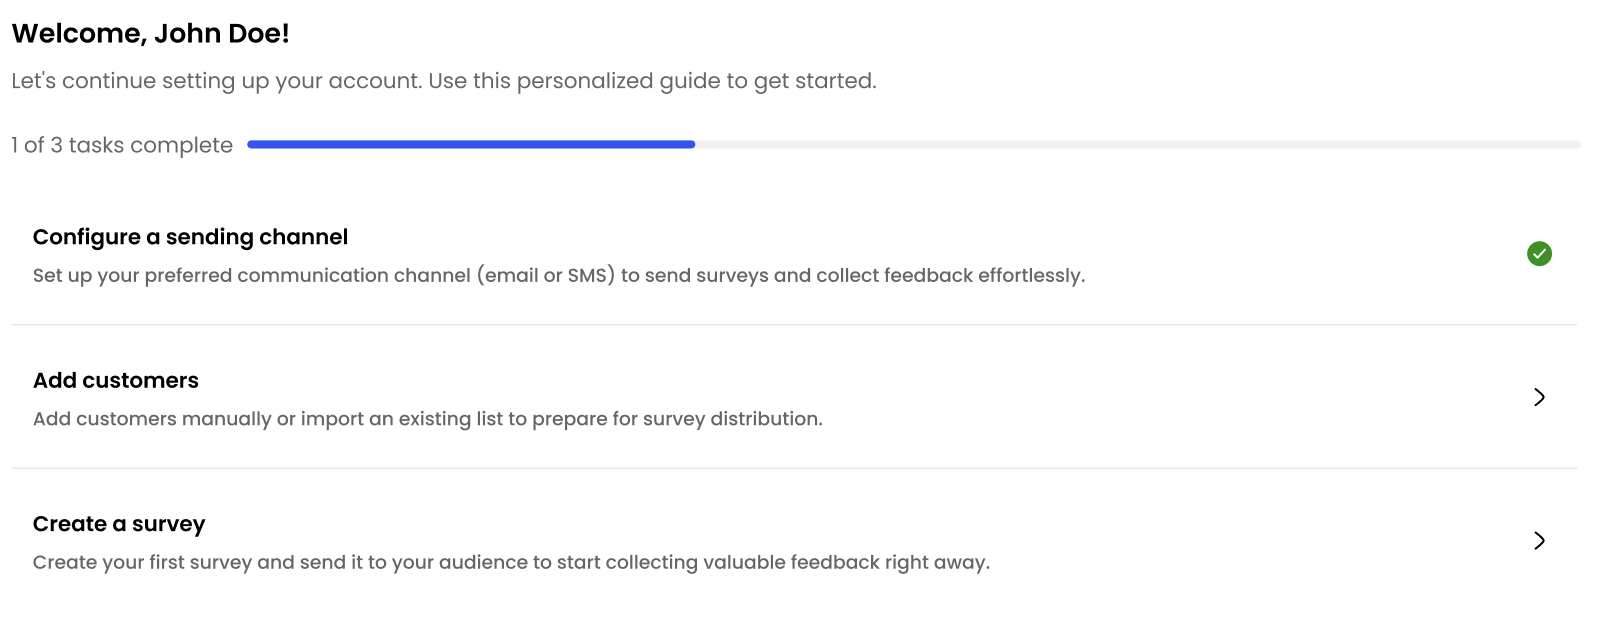
Task: Open Create a survey to start feedback collection
Action: click(x=119, y=524)
